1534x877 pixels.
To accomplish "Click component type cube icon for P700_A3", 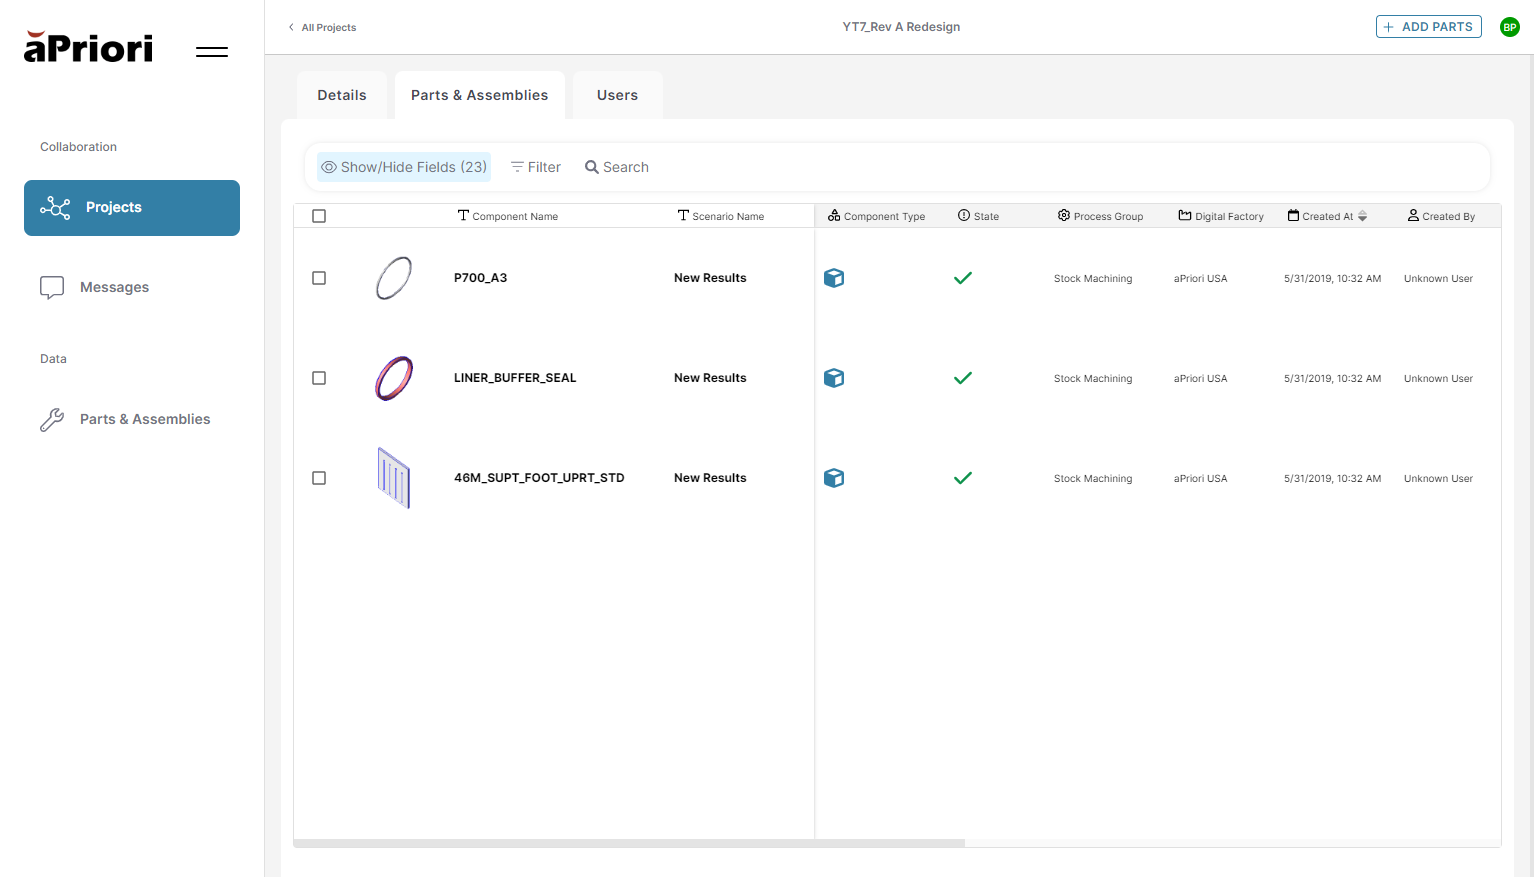I will tap(834, 278).
